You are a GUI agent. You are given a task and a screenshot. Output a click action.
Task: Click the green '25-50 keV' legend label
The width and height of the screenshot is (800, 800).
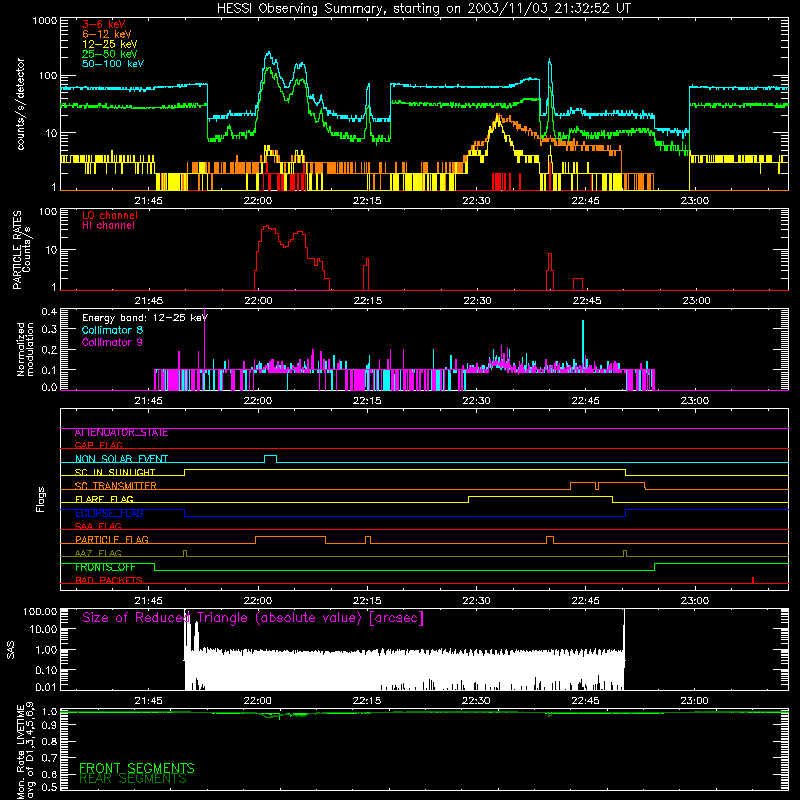[110, 54]
